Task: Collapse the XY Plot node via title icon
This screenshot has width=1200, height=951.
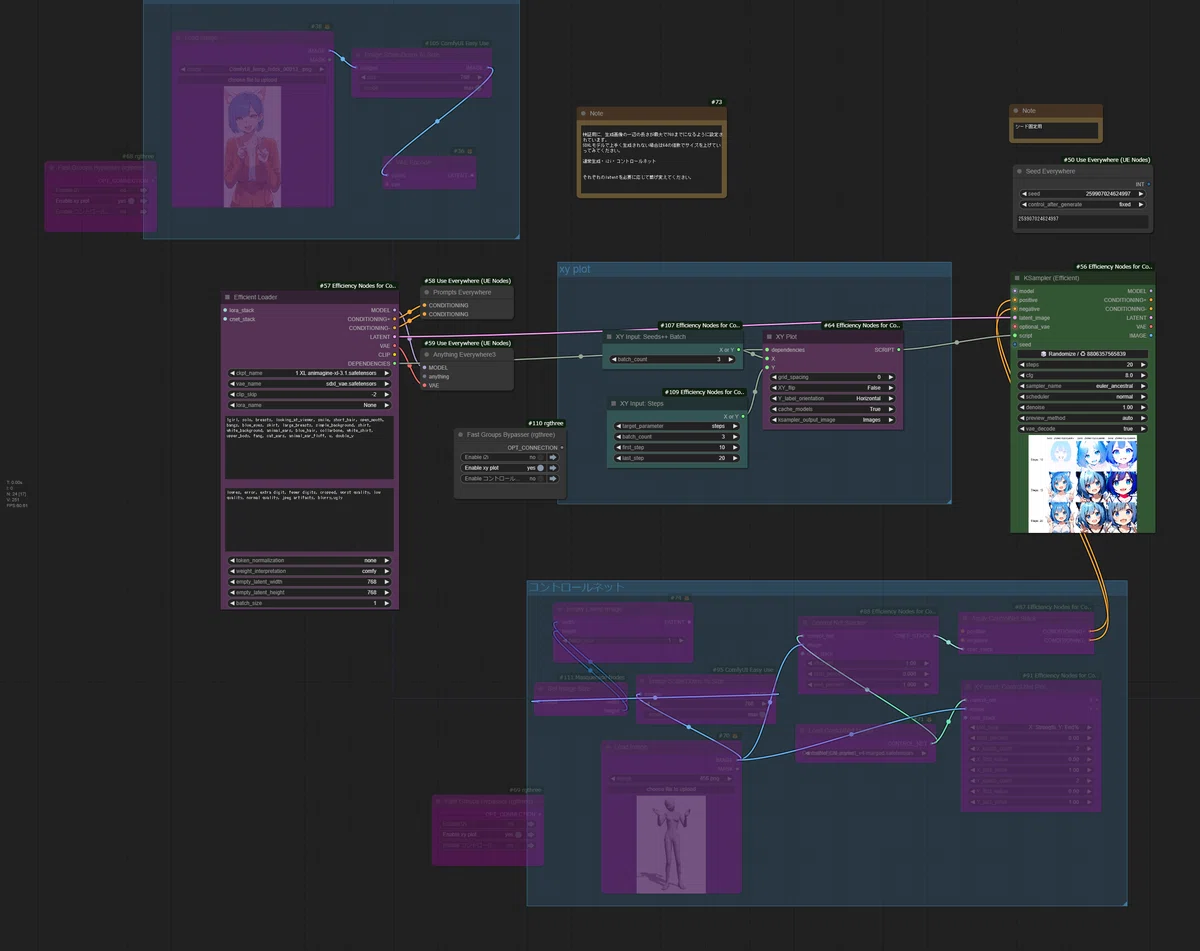Action: pos(769,337)
